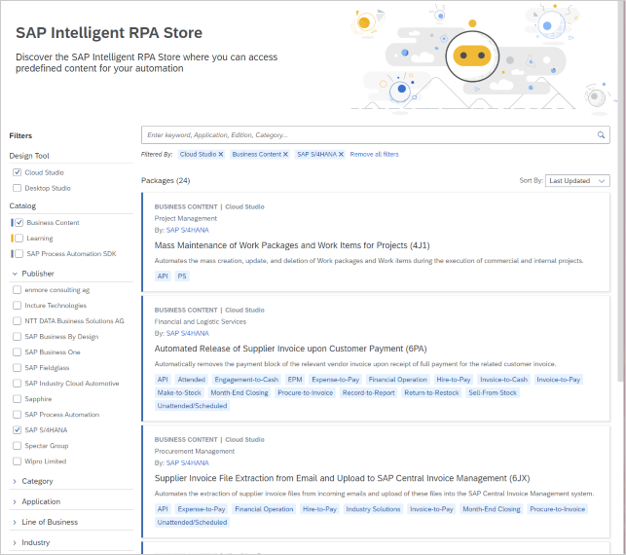Click Financial Operation tag in 6PA card

point(398,380)
